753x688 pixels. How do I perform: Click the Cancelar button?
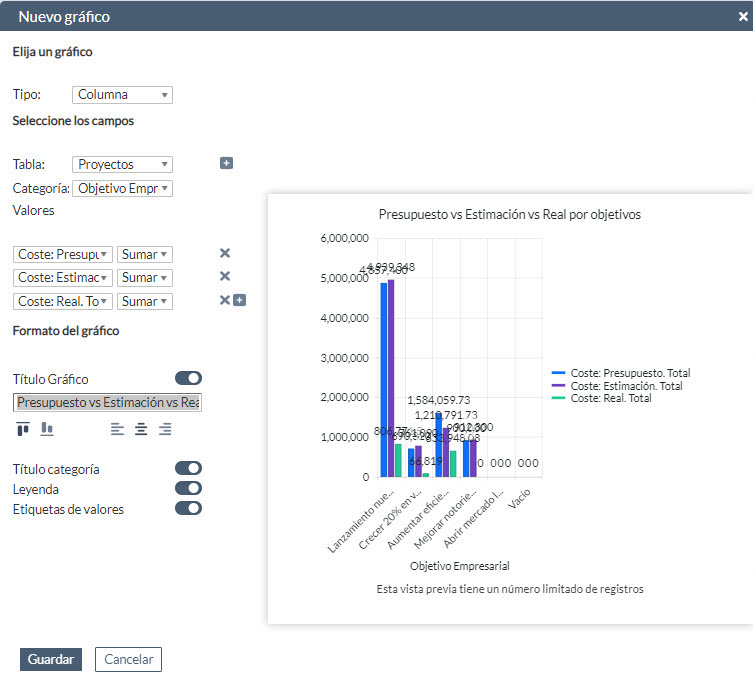(x=128, y=659)
